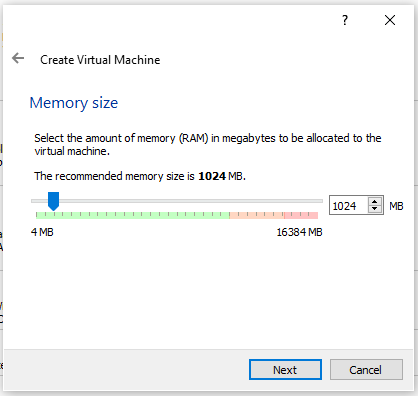Click the green zone of the memory scale
Image resolution: width=418 pixels, height=396 pixels.
133,215
